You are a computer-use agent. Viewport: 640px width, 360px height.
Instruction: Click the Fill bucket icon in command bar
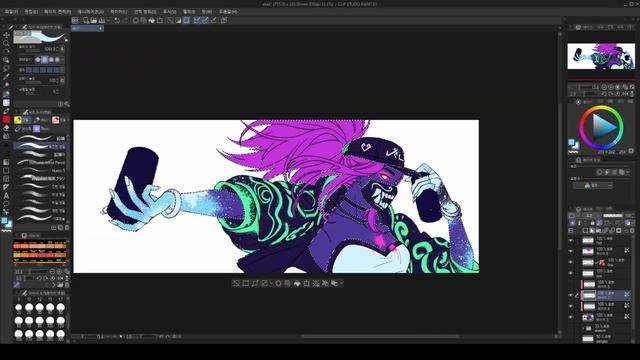click(x=151, y=20)
